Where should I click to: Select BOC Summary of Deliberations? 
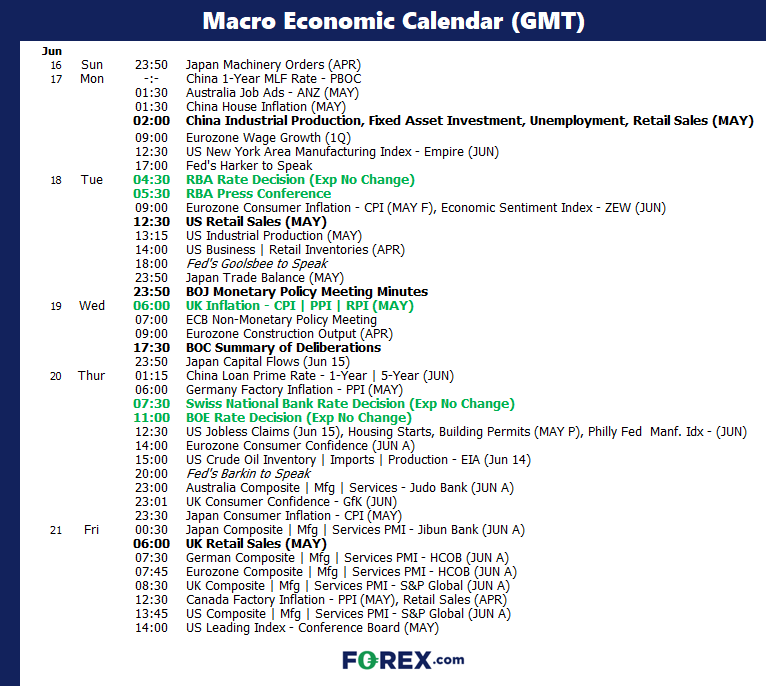click(283, 348)
